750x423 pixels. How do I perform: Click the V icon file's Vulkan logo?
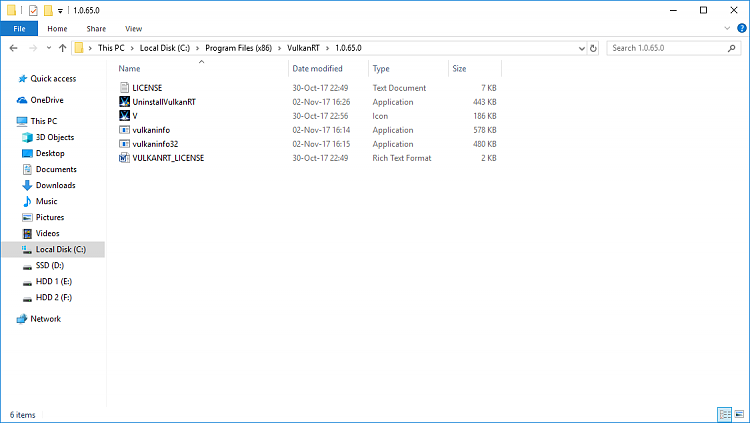(x=124, y=115)
